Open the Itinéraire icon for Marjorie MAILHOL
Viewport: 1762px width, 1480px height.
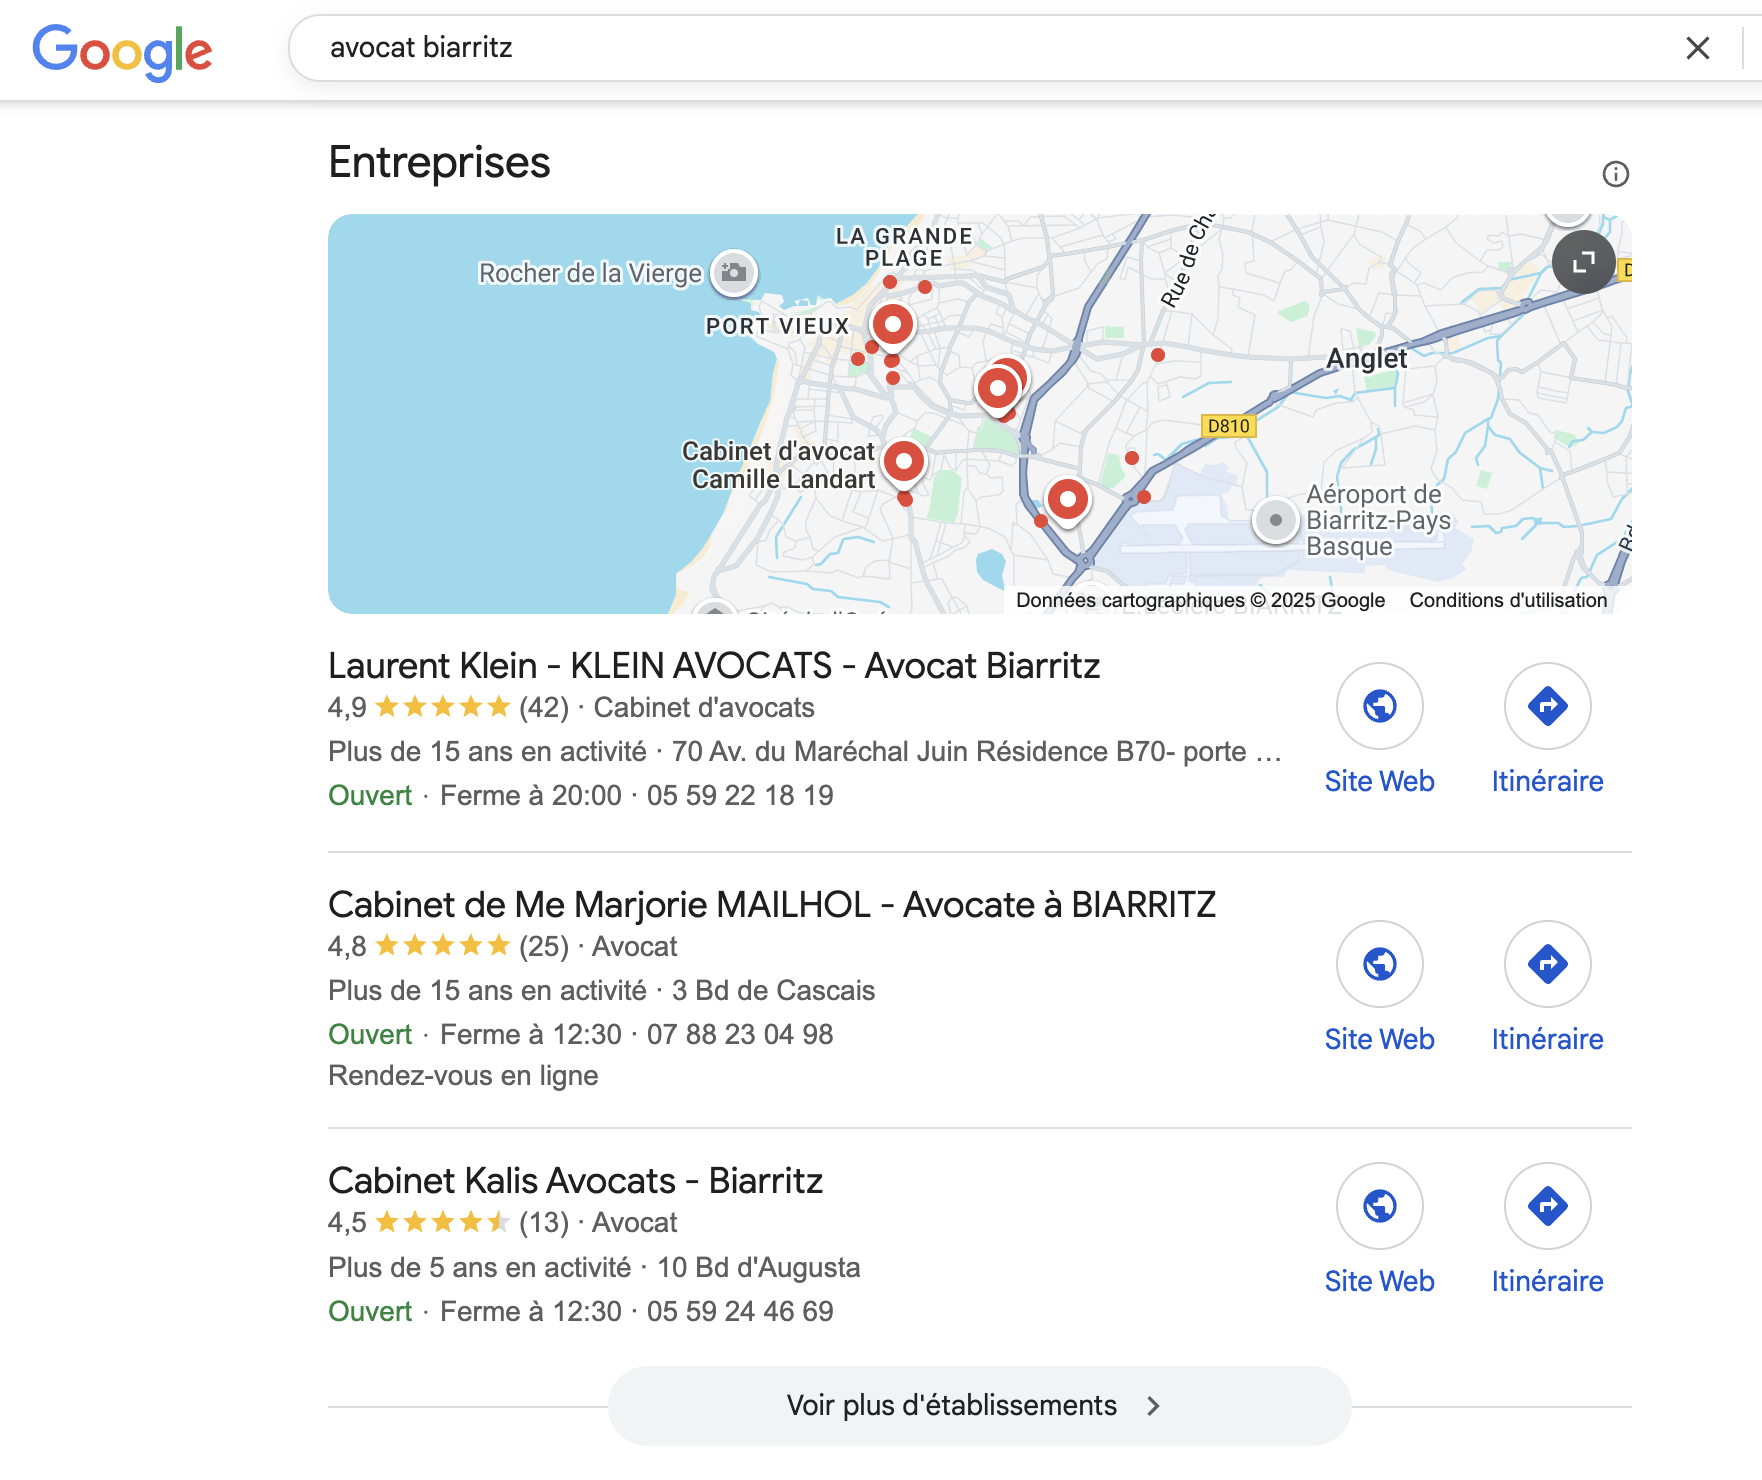pyautogui.click(x=1547, y=963)
